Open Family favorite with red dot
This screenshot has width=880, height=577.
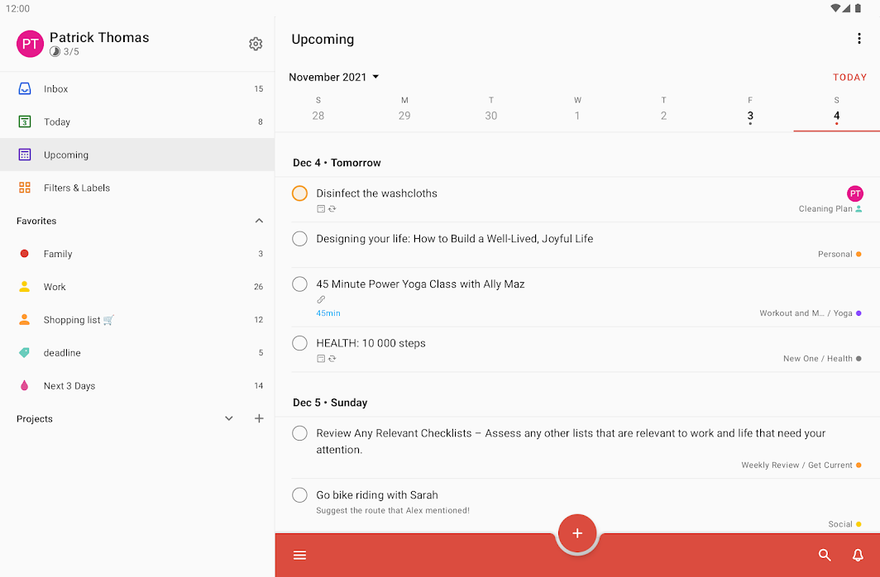(x=138, y=254)
